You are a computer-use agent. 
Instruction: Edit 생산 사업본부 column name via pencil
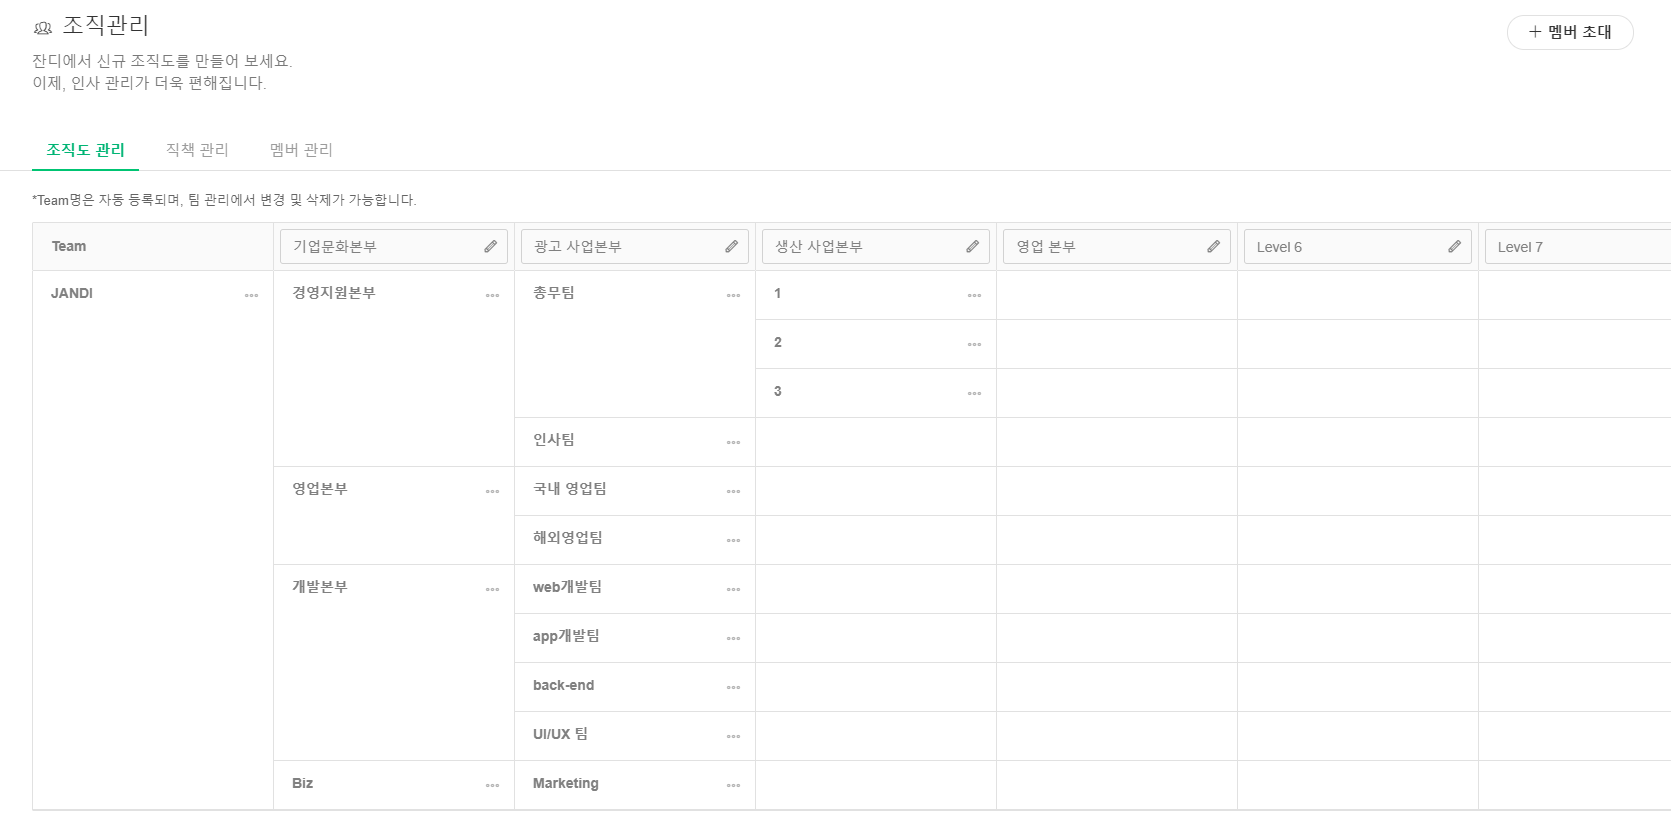[x=972, y=247]
